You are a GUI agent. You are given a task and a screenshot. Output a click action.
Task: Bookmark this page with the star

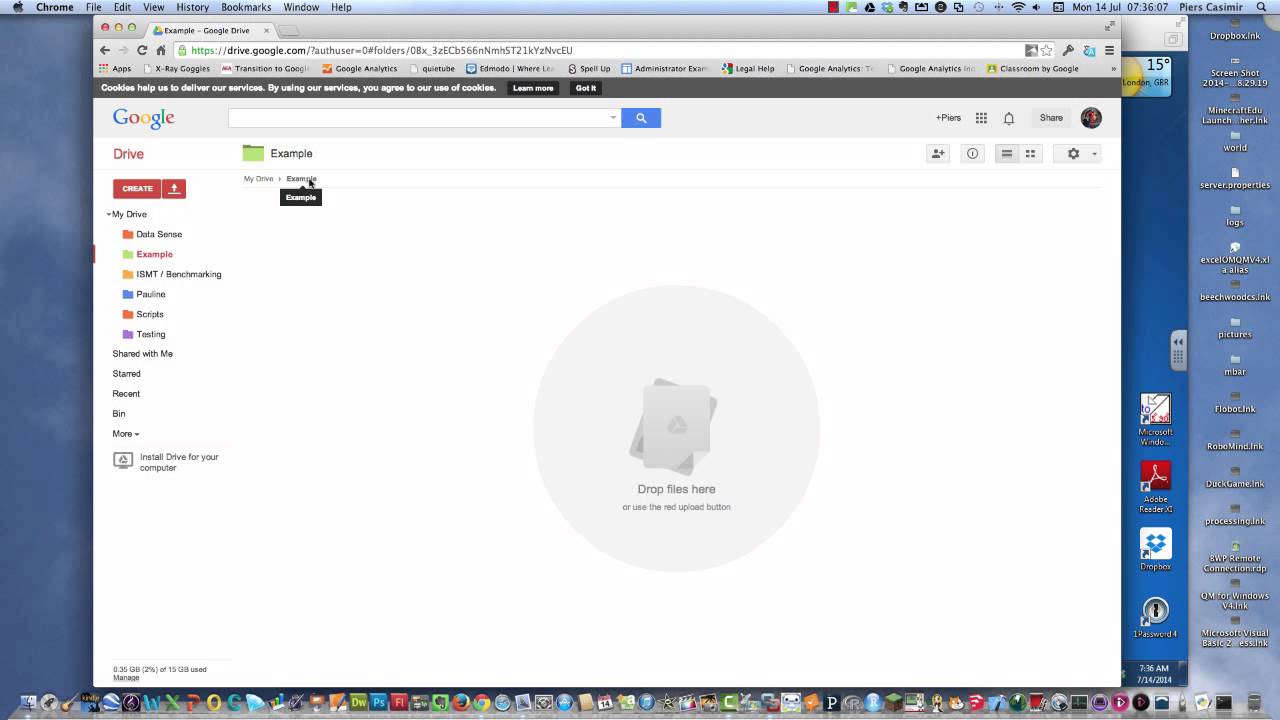[x=1047, y=50]
